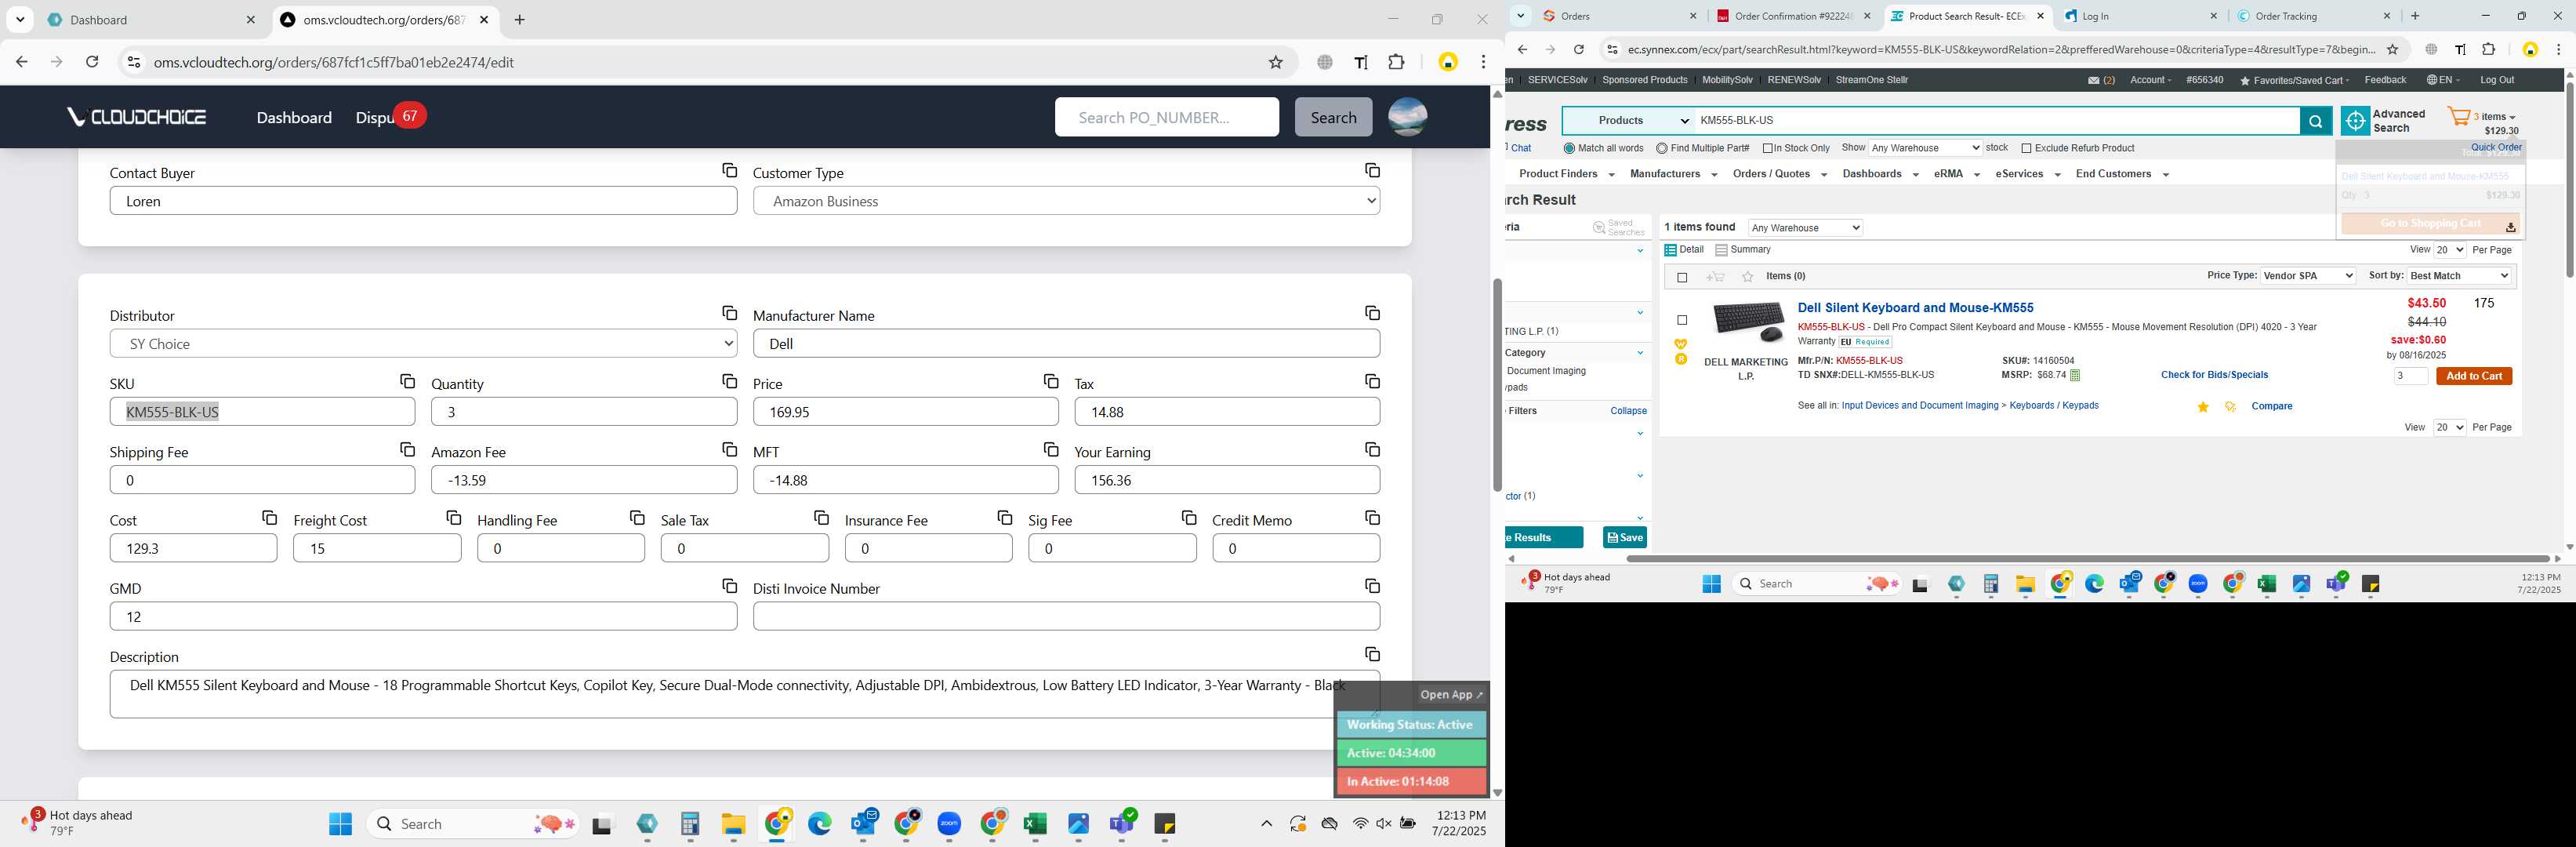The height and width of the screenshot is (847, 2576).
Task: Click the Save search button
Action: click(x=1625, y=538)
